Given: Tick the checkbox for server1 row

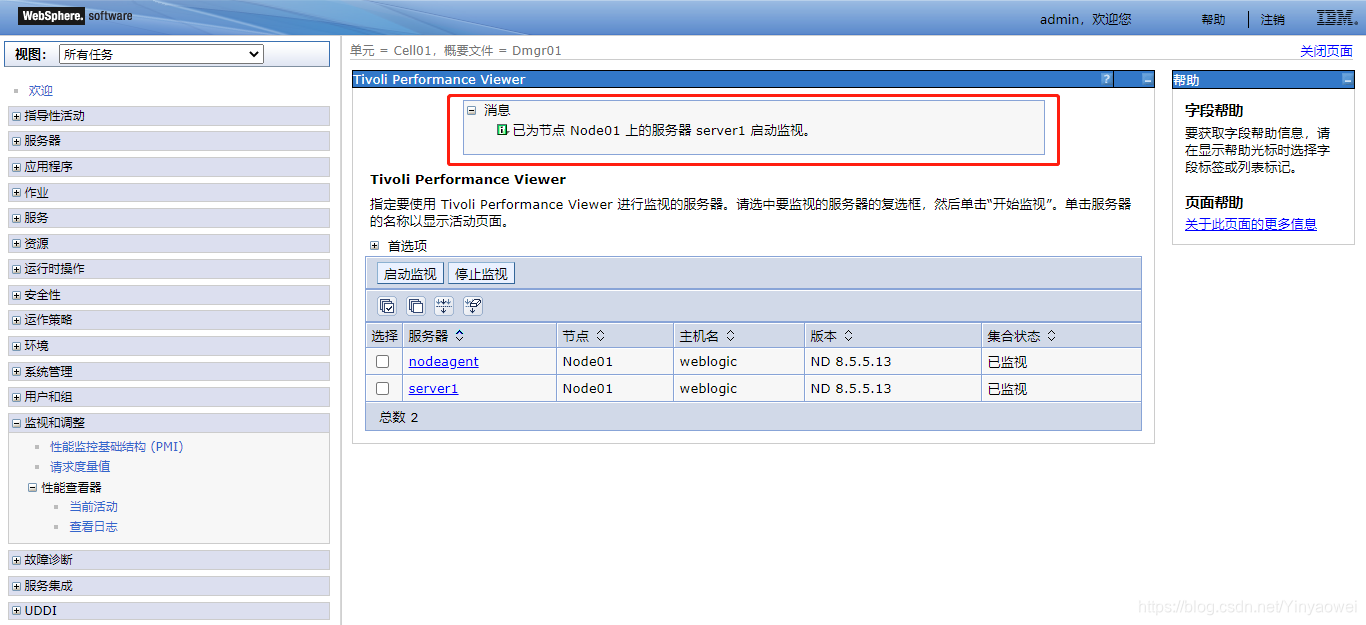Looking at the screenshot, I should 382,388.
